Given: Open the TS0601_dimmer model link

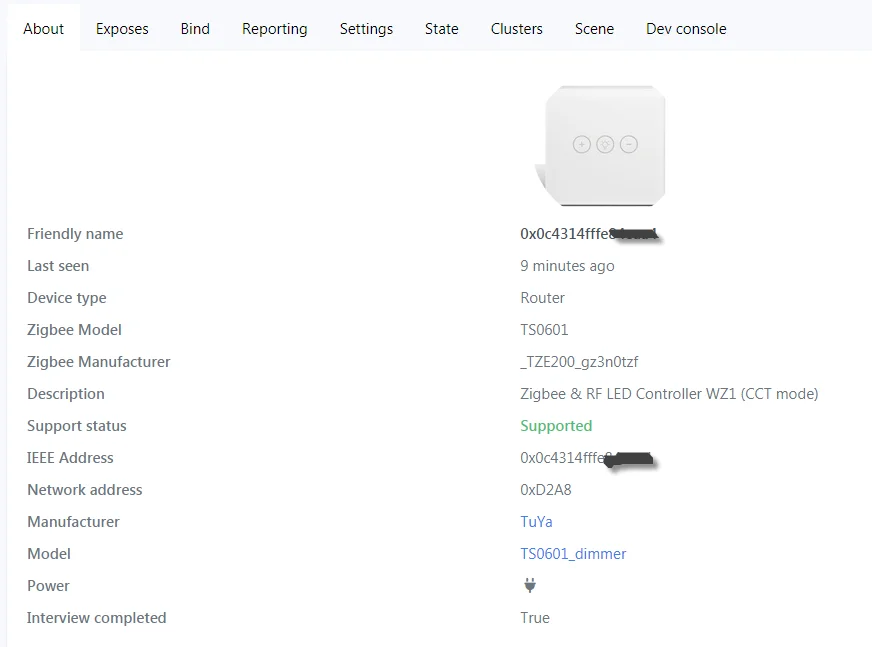Looking at the screenshot, I should click(x=573, y=554).
